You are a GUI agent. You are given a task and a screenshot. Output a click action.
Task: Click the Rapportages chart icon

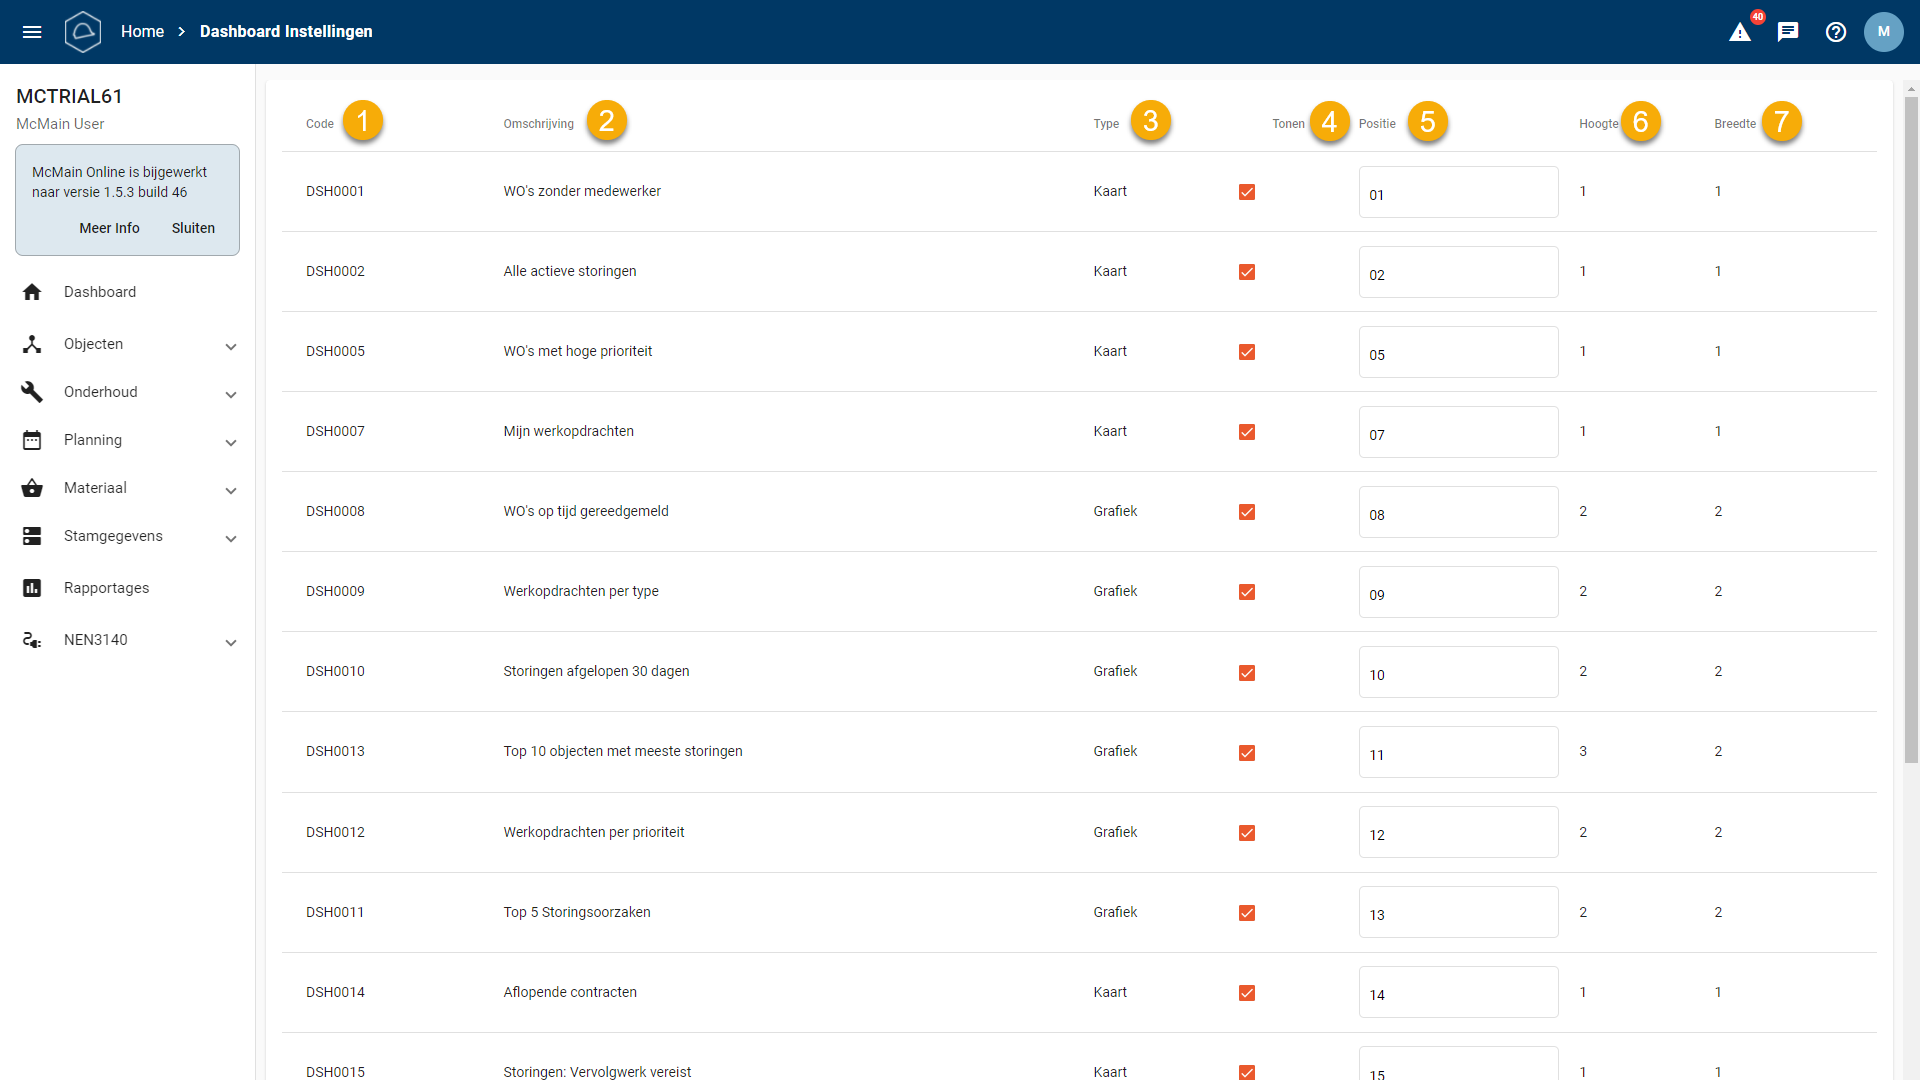32,588
